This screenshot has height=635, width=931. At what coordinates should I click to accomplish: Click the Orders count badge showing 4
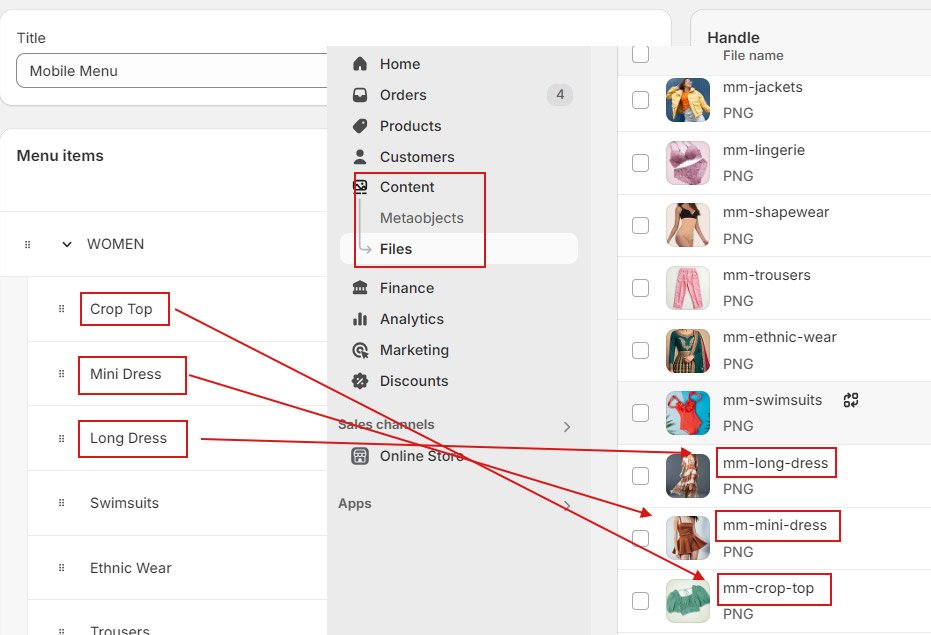(x=560, y=94)
